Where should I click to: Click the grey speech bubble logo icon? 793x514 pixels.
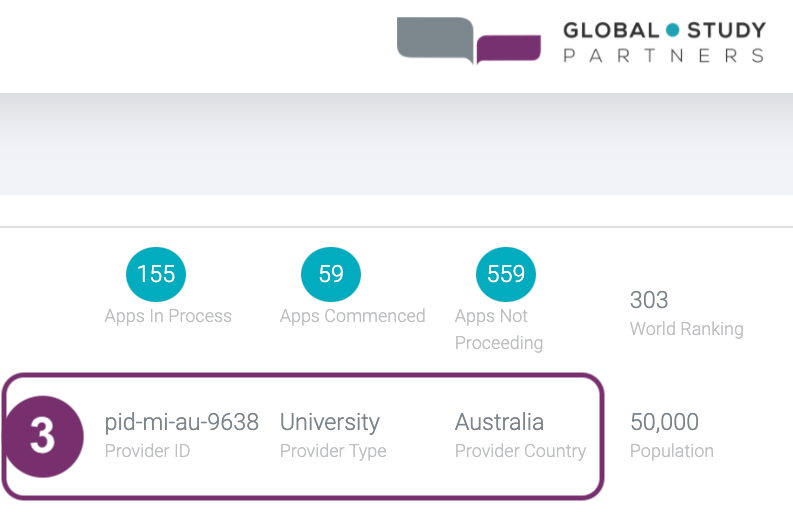click(x=435, y=39)
